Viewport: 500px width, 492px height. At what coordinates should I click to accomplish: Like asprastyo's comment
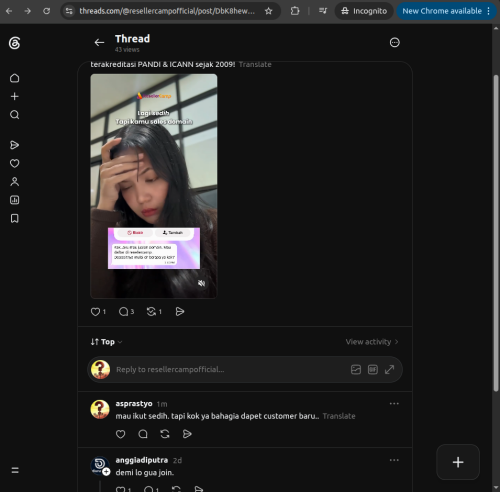pyautogui.click(x=120, y=434)
